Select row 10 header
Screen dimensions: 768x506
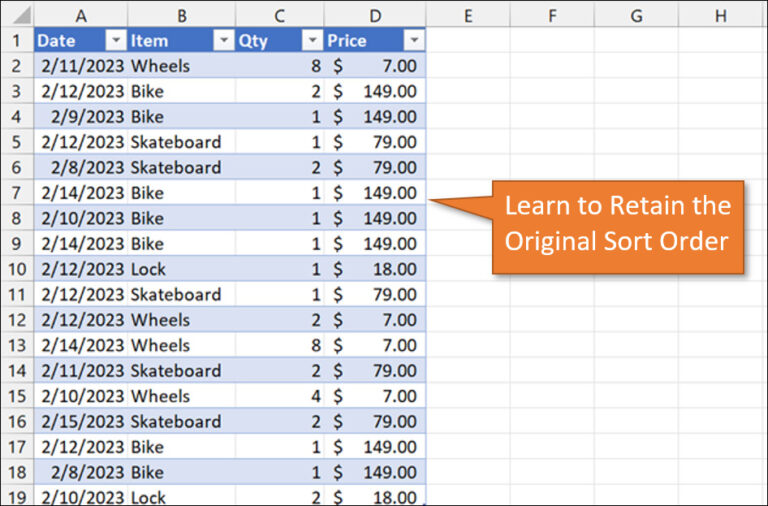[17, 269]
